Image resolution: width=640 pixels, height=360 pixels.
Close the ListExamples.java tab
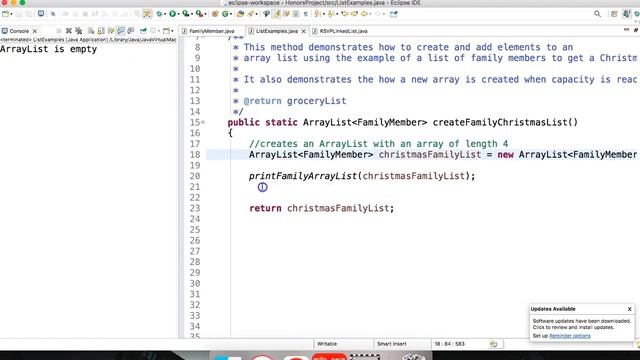pos(303,31)
